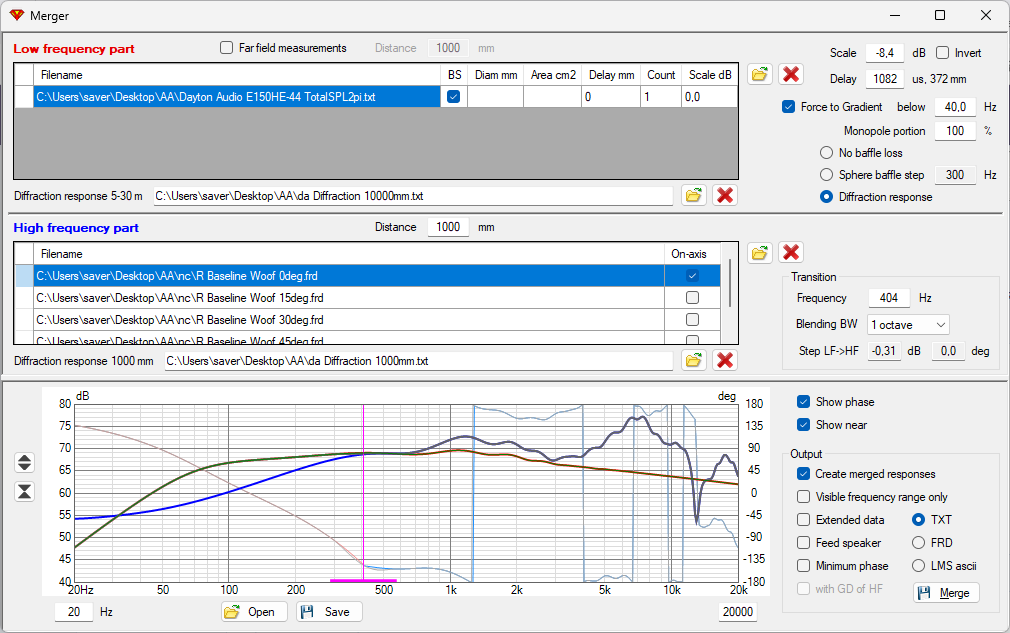1010x633 pixels.
Task: Enable Extended data option
Action: pyautogui.click(x=803, y=520)
